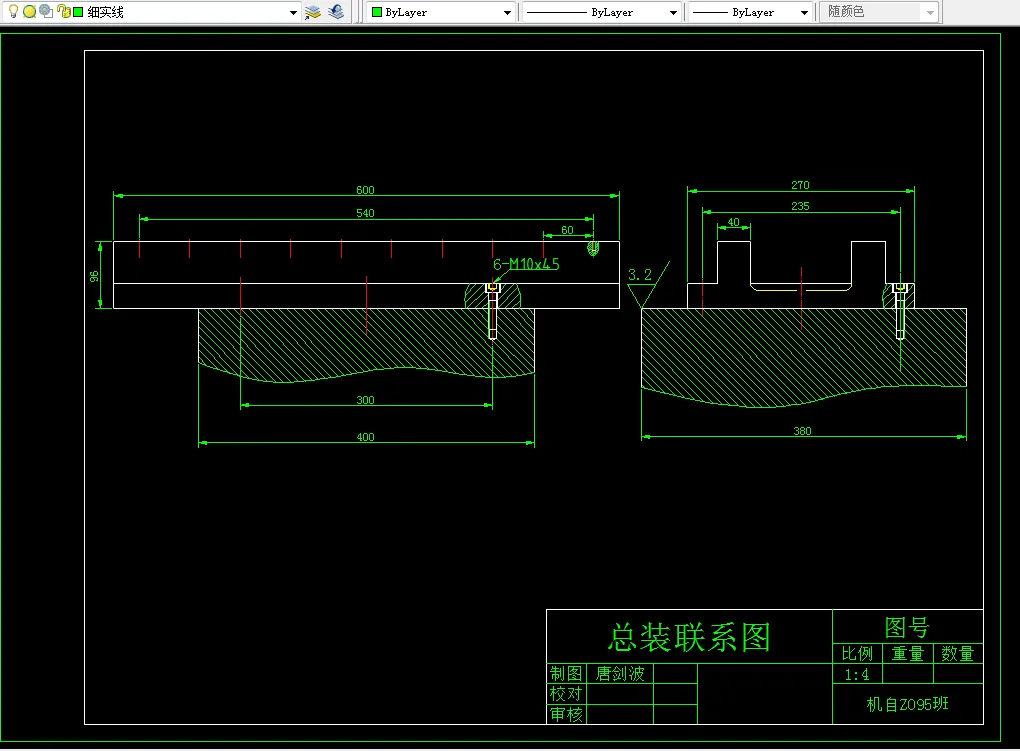Open the ByLayer color control dropdown
This screenshot has height=751, width=1020.
click(507, 12)
